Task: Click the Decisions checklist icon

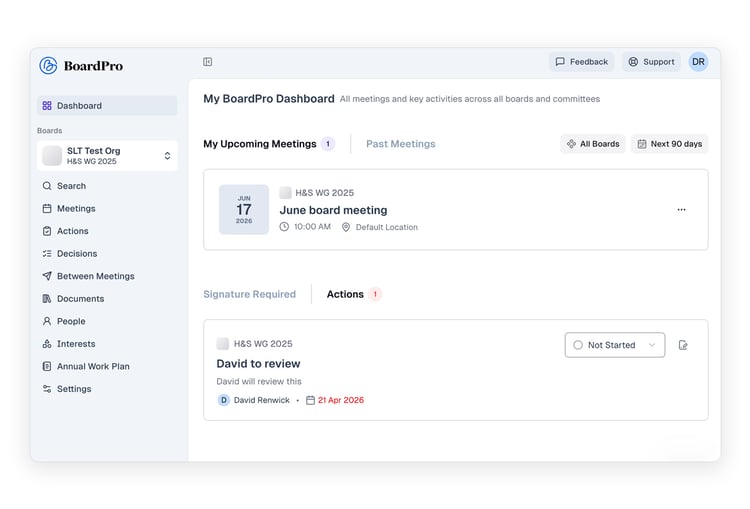Action: click(47, 254)
